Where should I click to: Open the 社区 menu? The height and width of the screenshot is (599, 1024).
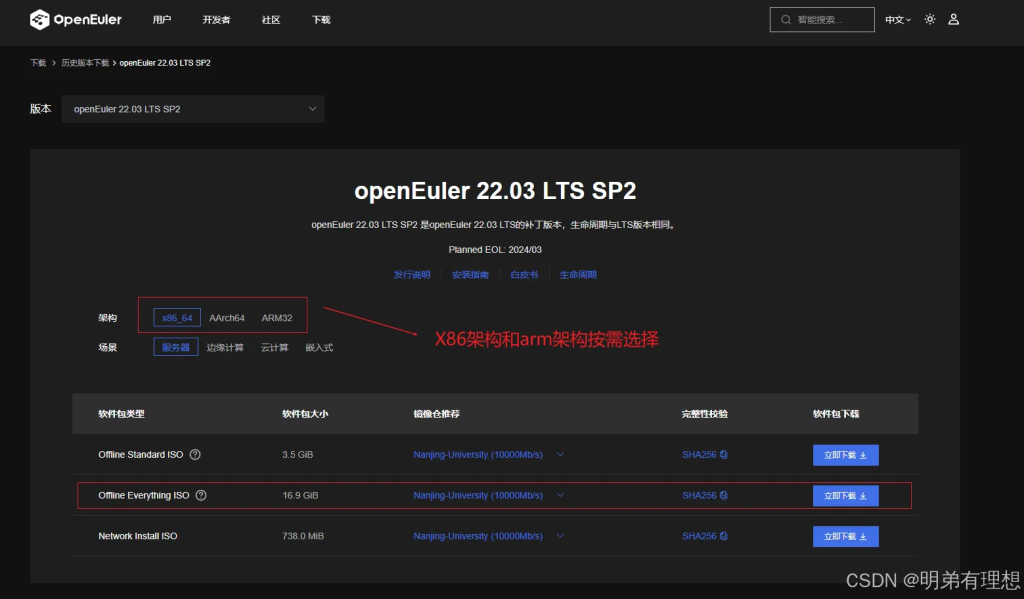(x=271, y=20)
